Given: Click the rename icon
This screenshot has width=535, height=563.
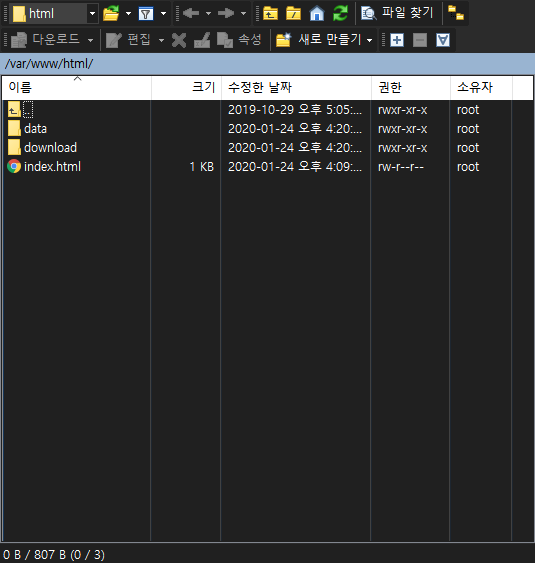Looking at the screenshot, I should [202, 40].
